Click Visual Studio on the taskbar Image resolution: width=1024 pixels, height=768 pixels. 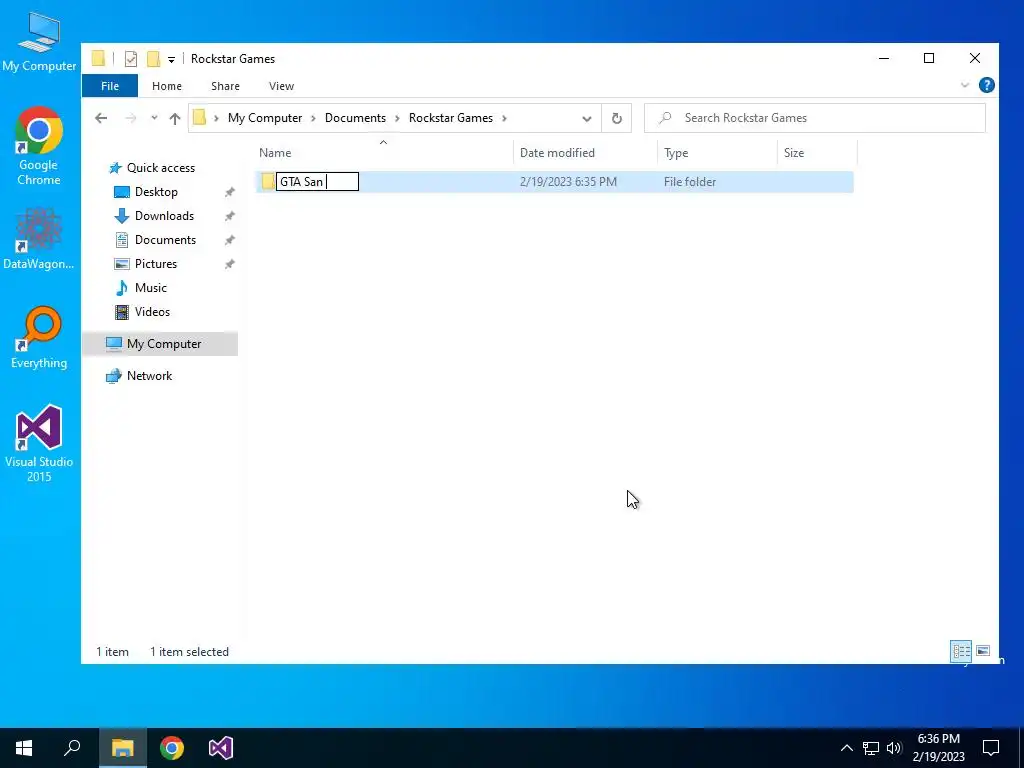pos(221,748)
